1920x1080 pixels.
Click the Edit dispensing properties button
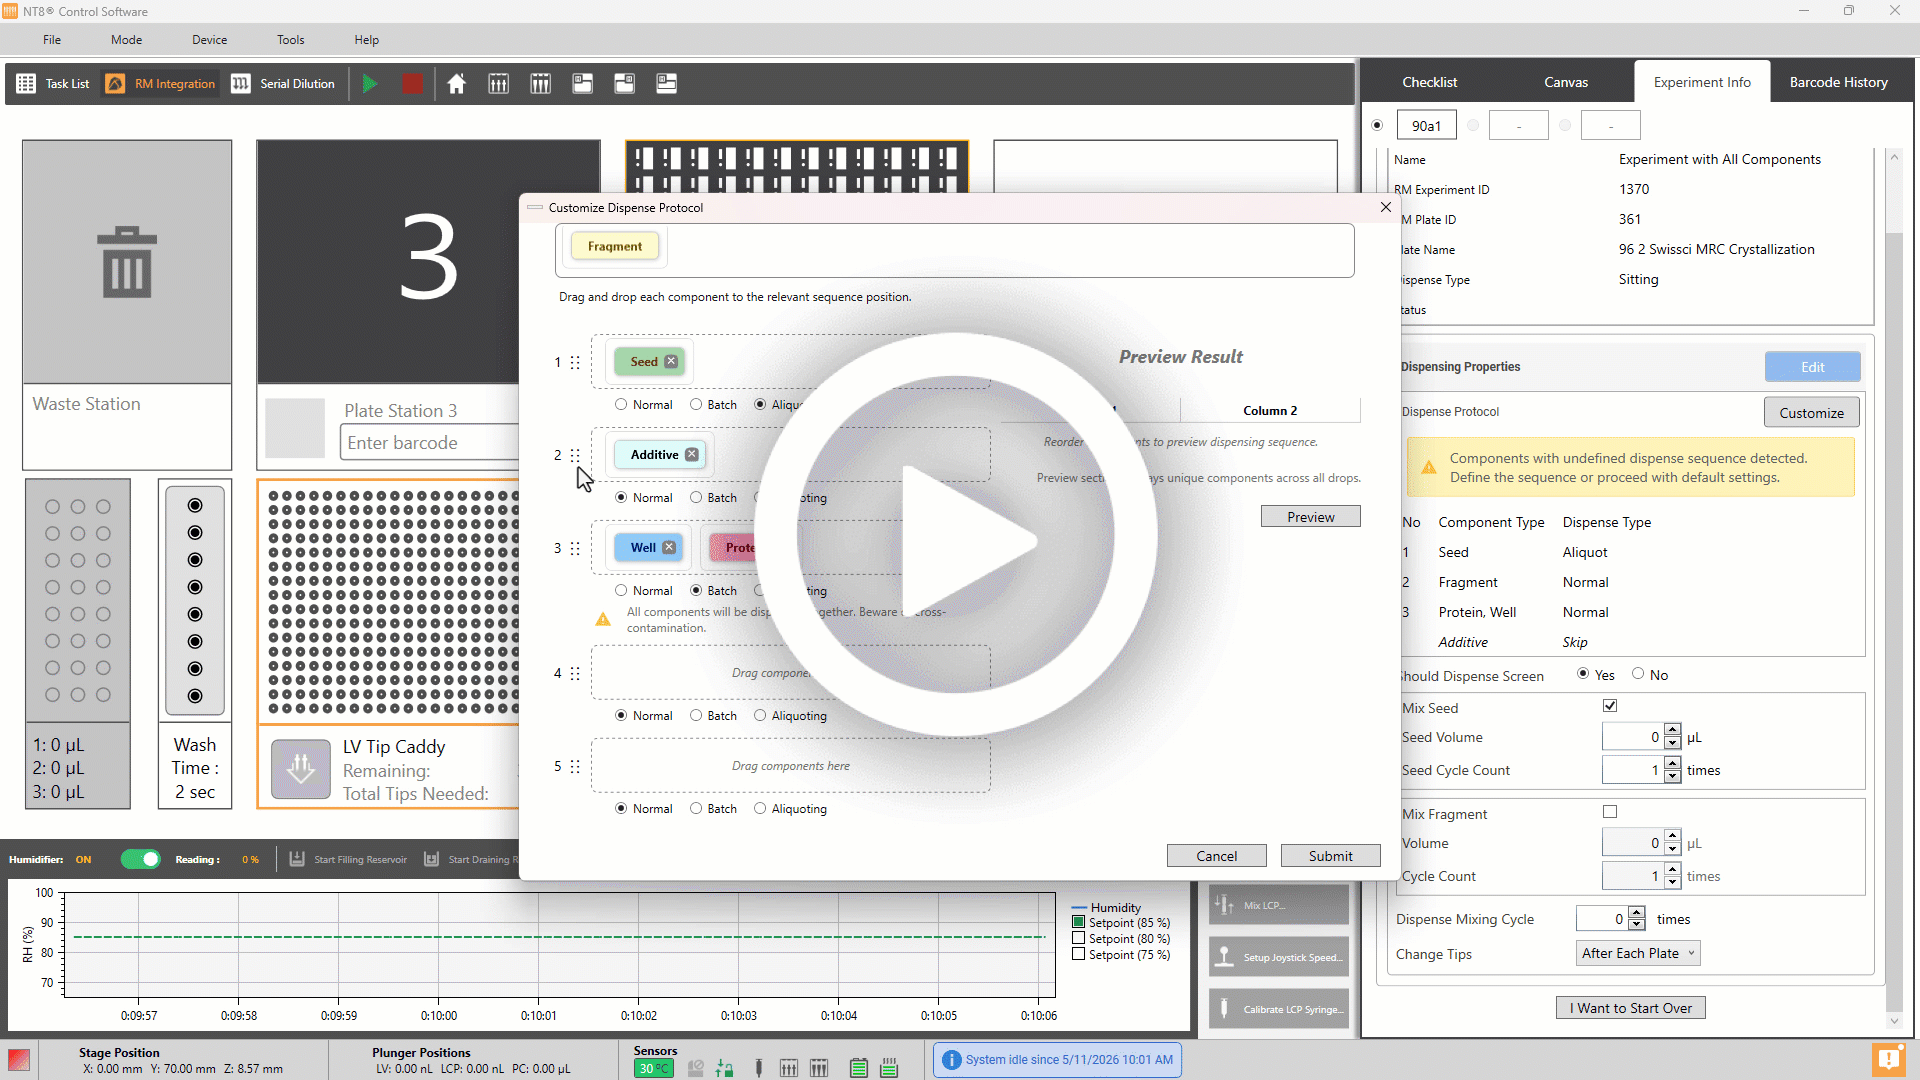(1812, 367)
